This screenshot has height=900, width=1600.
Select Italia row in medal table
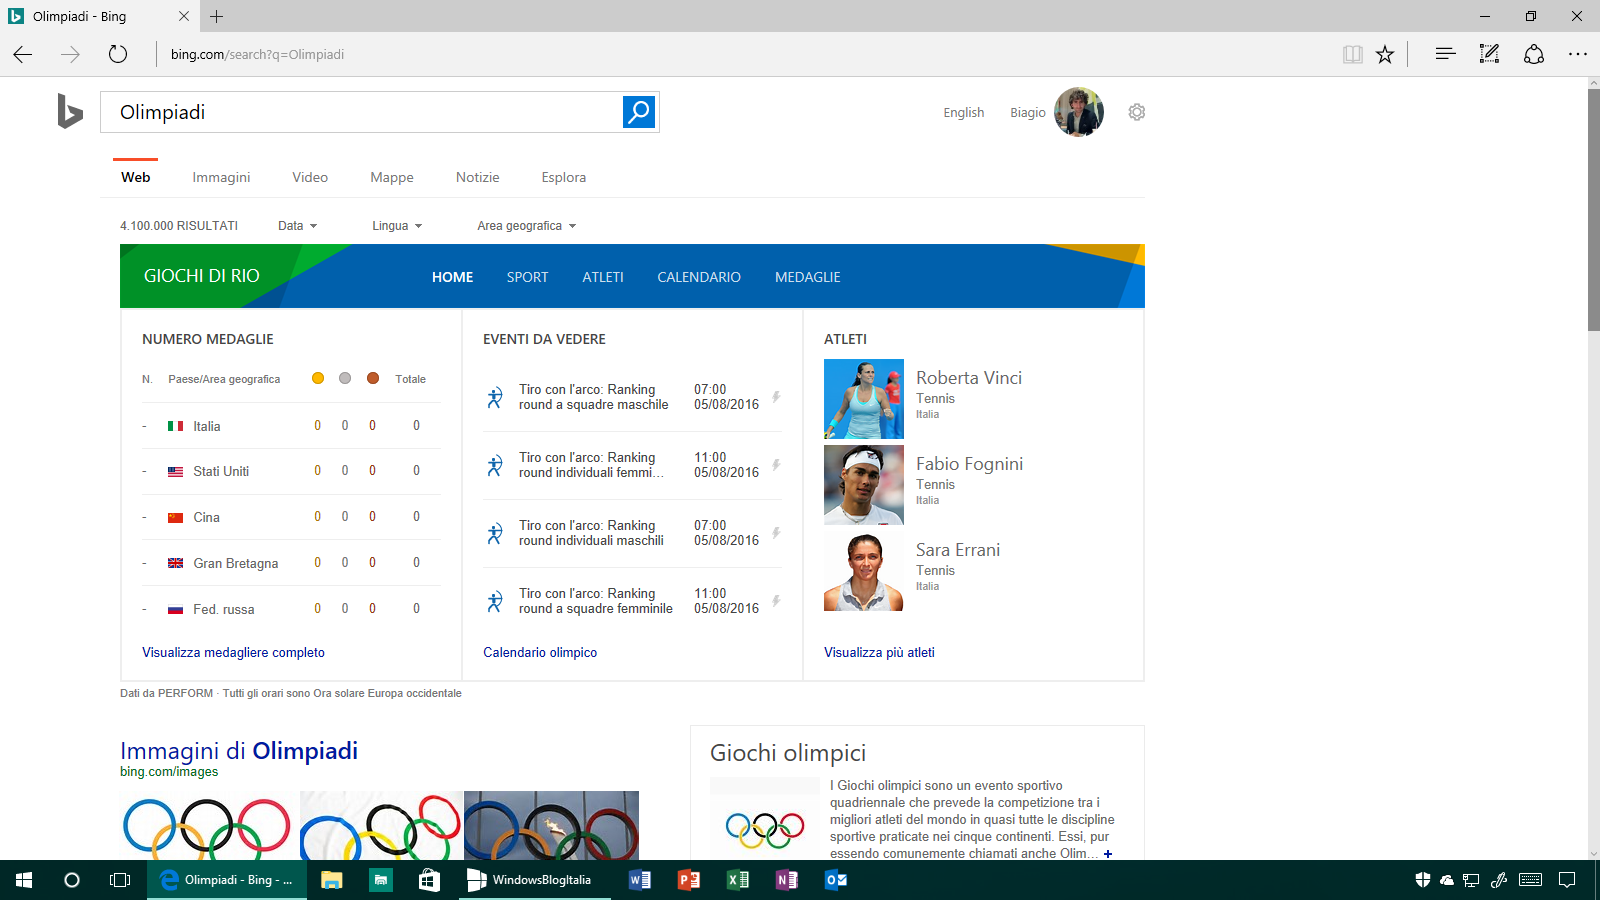tap(291, 426)
